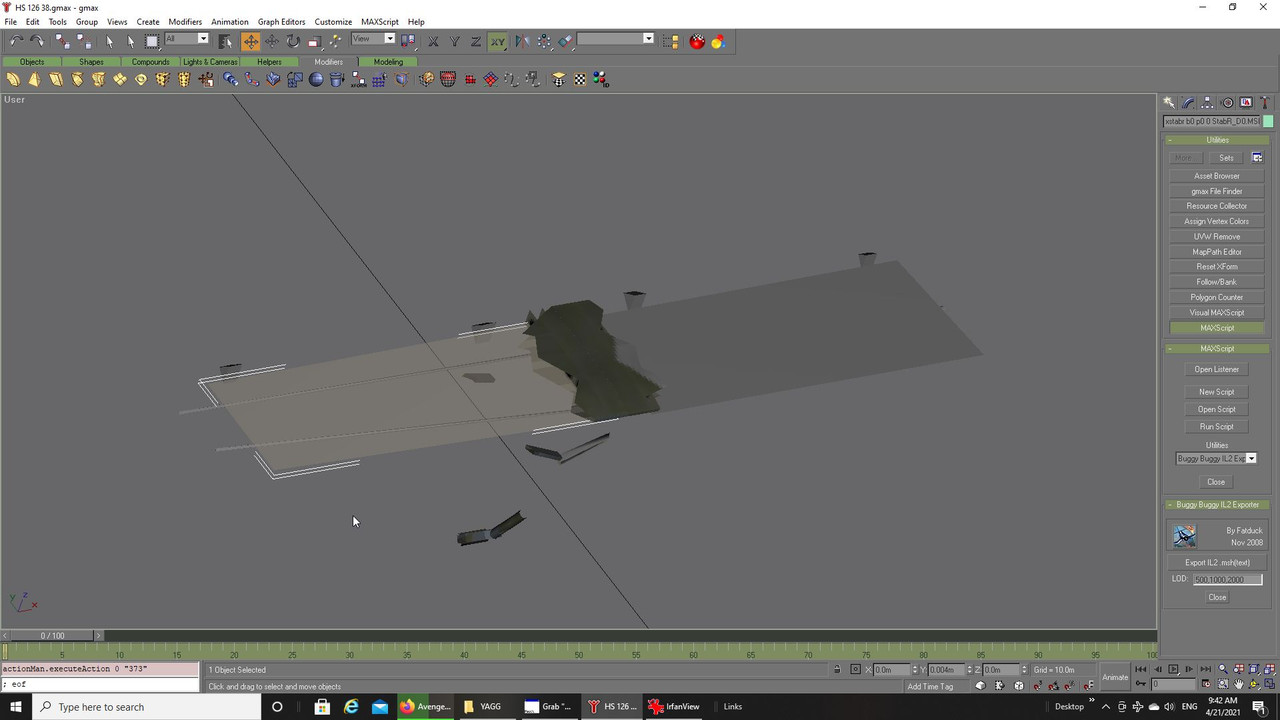
Task: Open the MAXScript menu in menu bar
Action: (x=380, y=21)
